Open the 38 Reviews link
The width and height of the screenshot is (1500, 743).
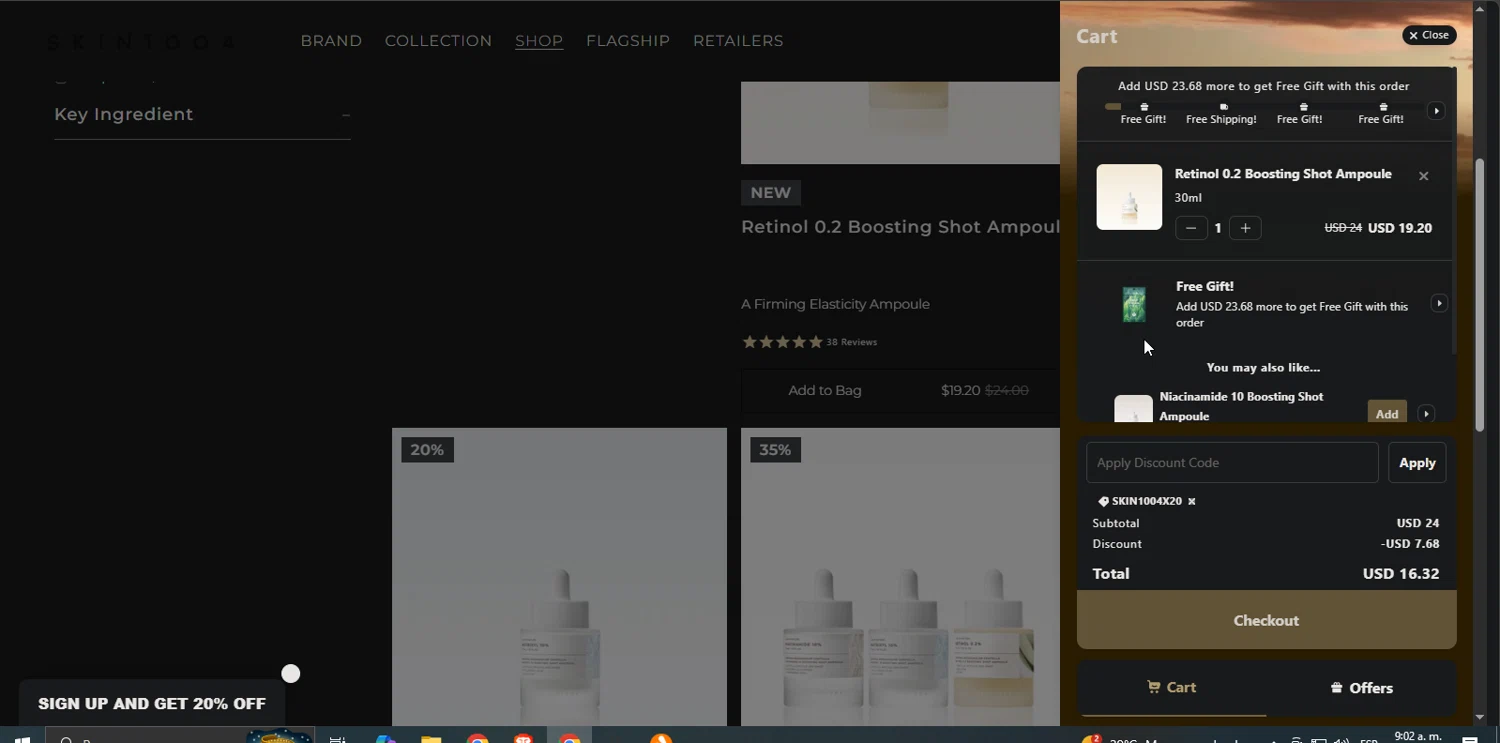tap(851, 342)
